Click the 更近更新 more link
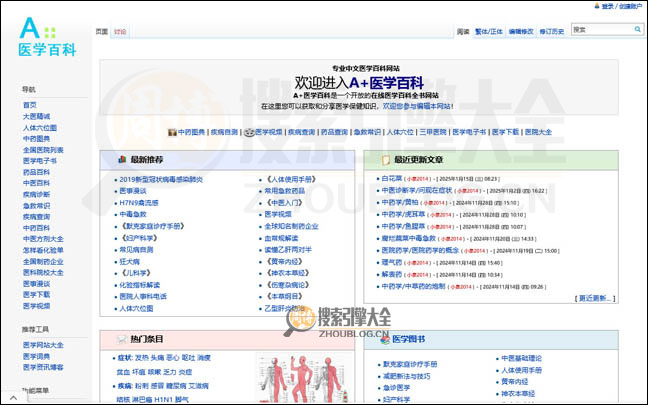This screenshot has height=405, width=648. (595, 298)
